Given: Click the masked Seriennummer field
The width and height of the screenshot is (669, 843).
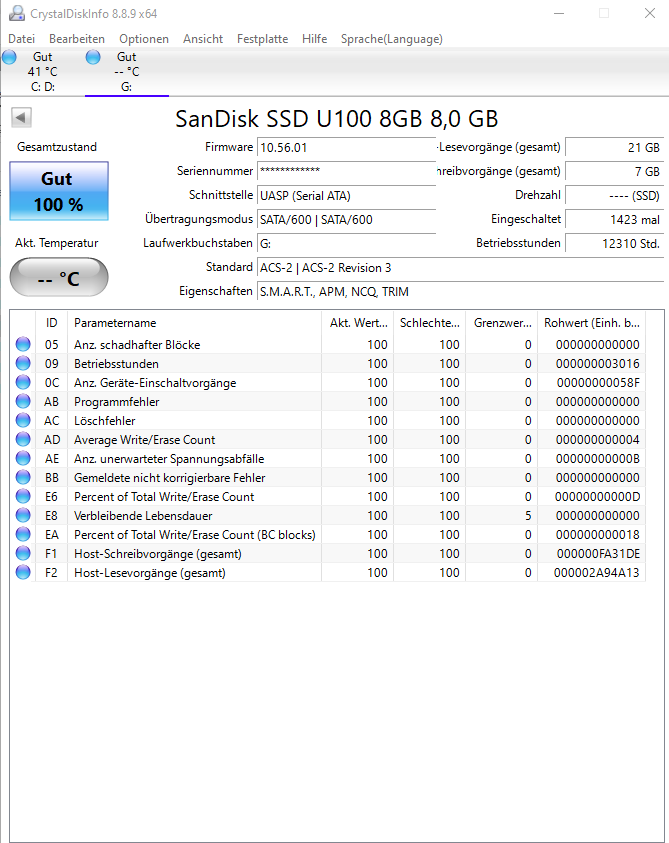Looking at the screenshot, I should coord(346,171).
